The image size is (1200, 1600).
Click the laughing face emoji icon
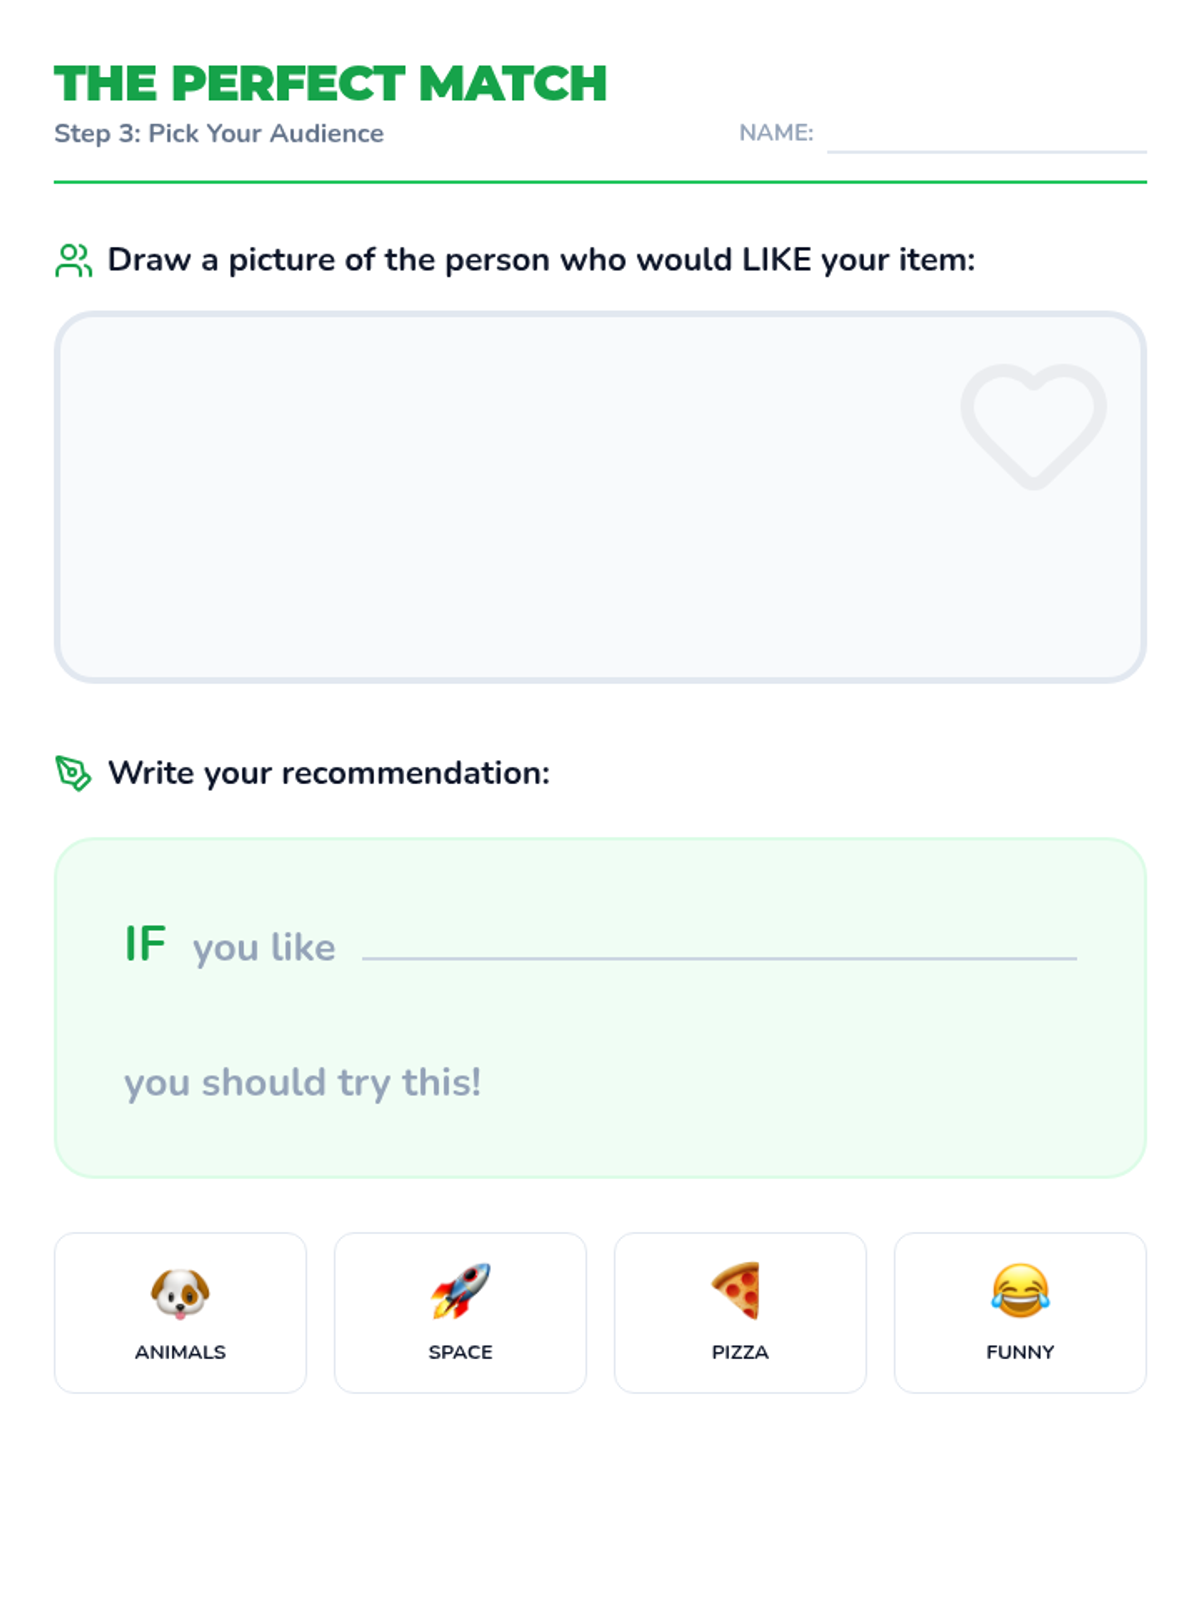point(1020,1290)
